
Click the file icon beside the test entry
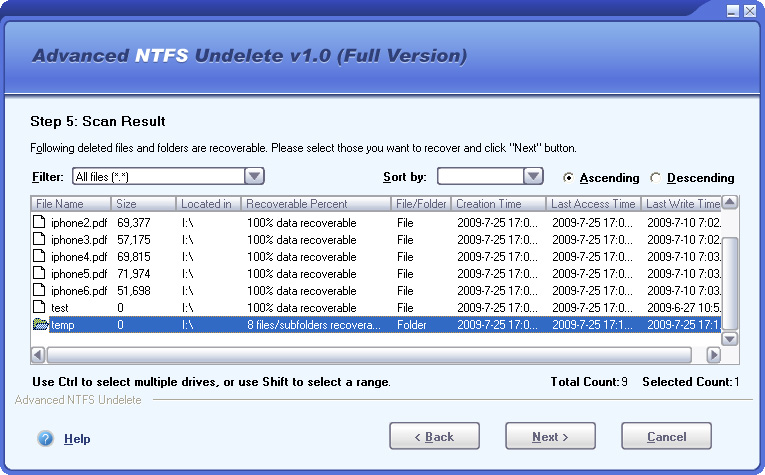click(39, 308)
